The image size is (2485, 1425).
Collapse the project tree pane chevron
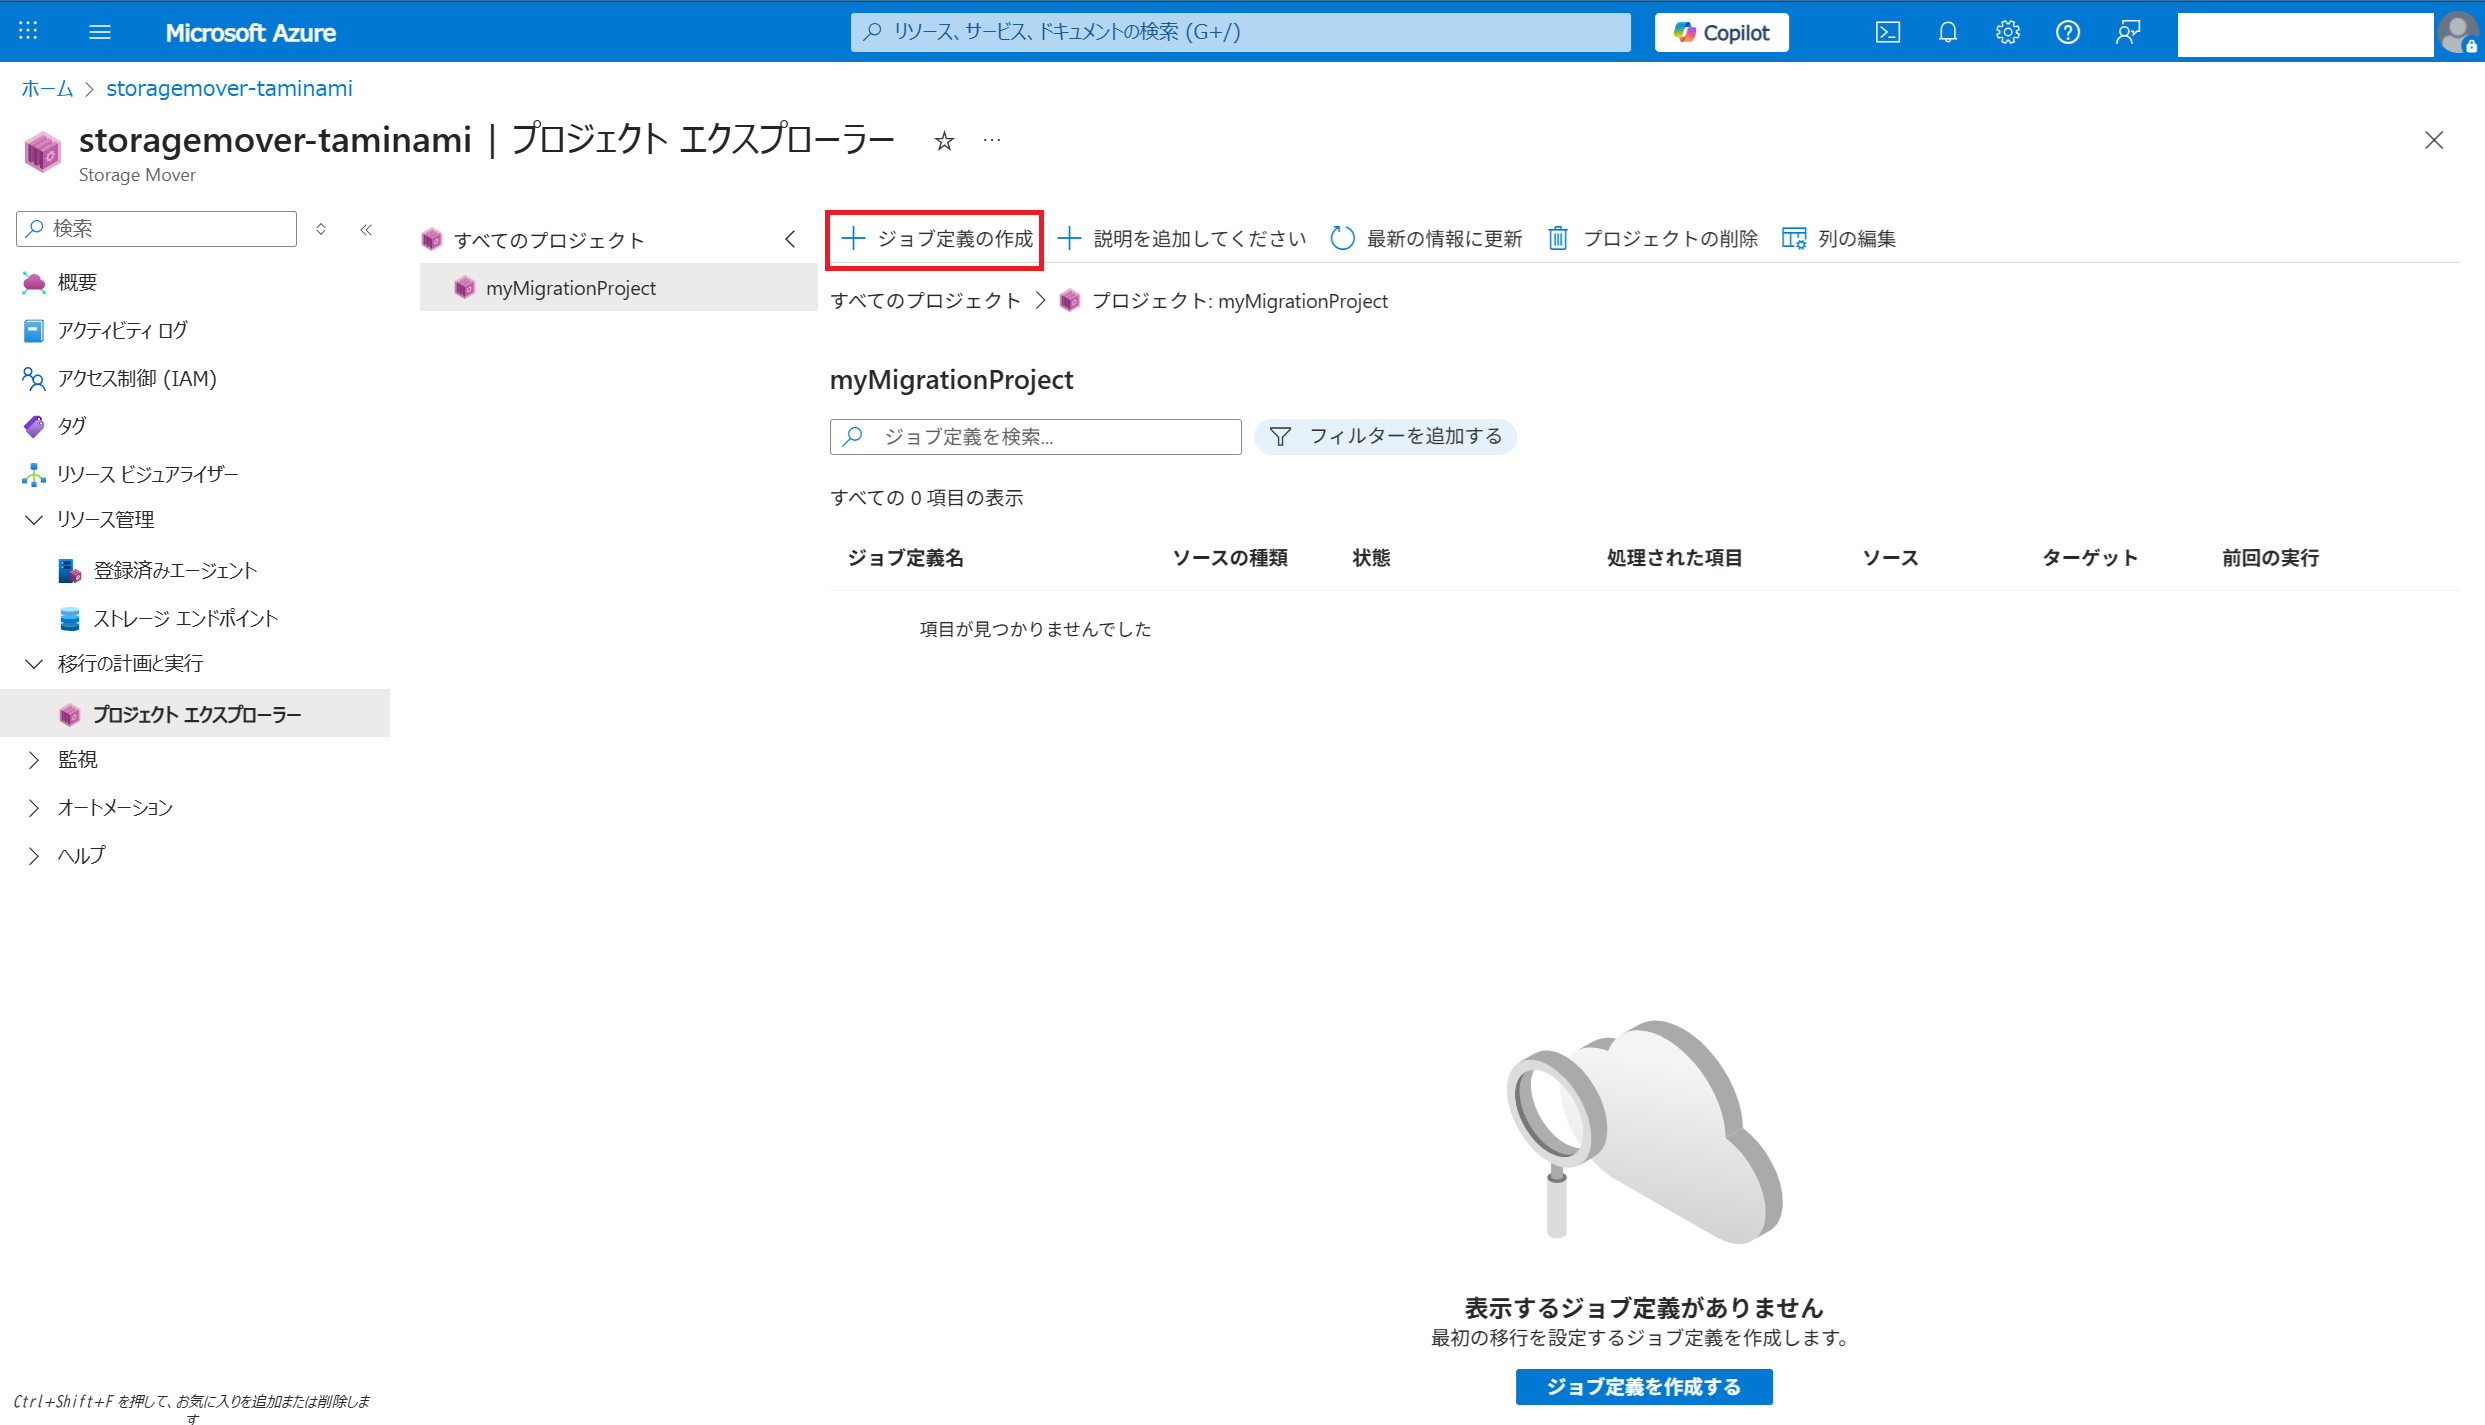[790, 239]
